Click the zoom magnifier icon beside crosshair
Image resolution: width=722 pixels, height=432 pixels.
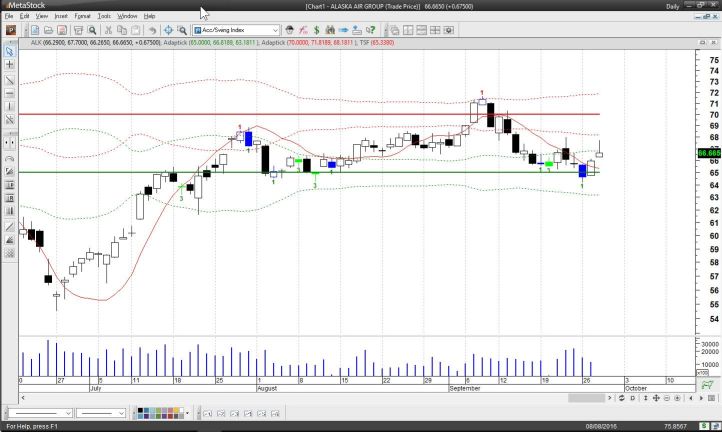point(182,30)
